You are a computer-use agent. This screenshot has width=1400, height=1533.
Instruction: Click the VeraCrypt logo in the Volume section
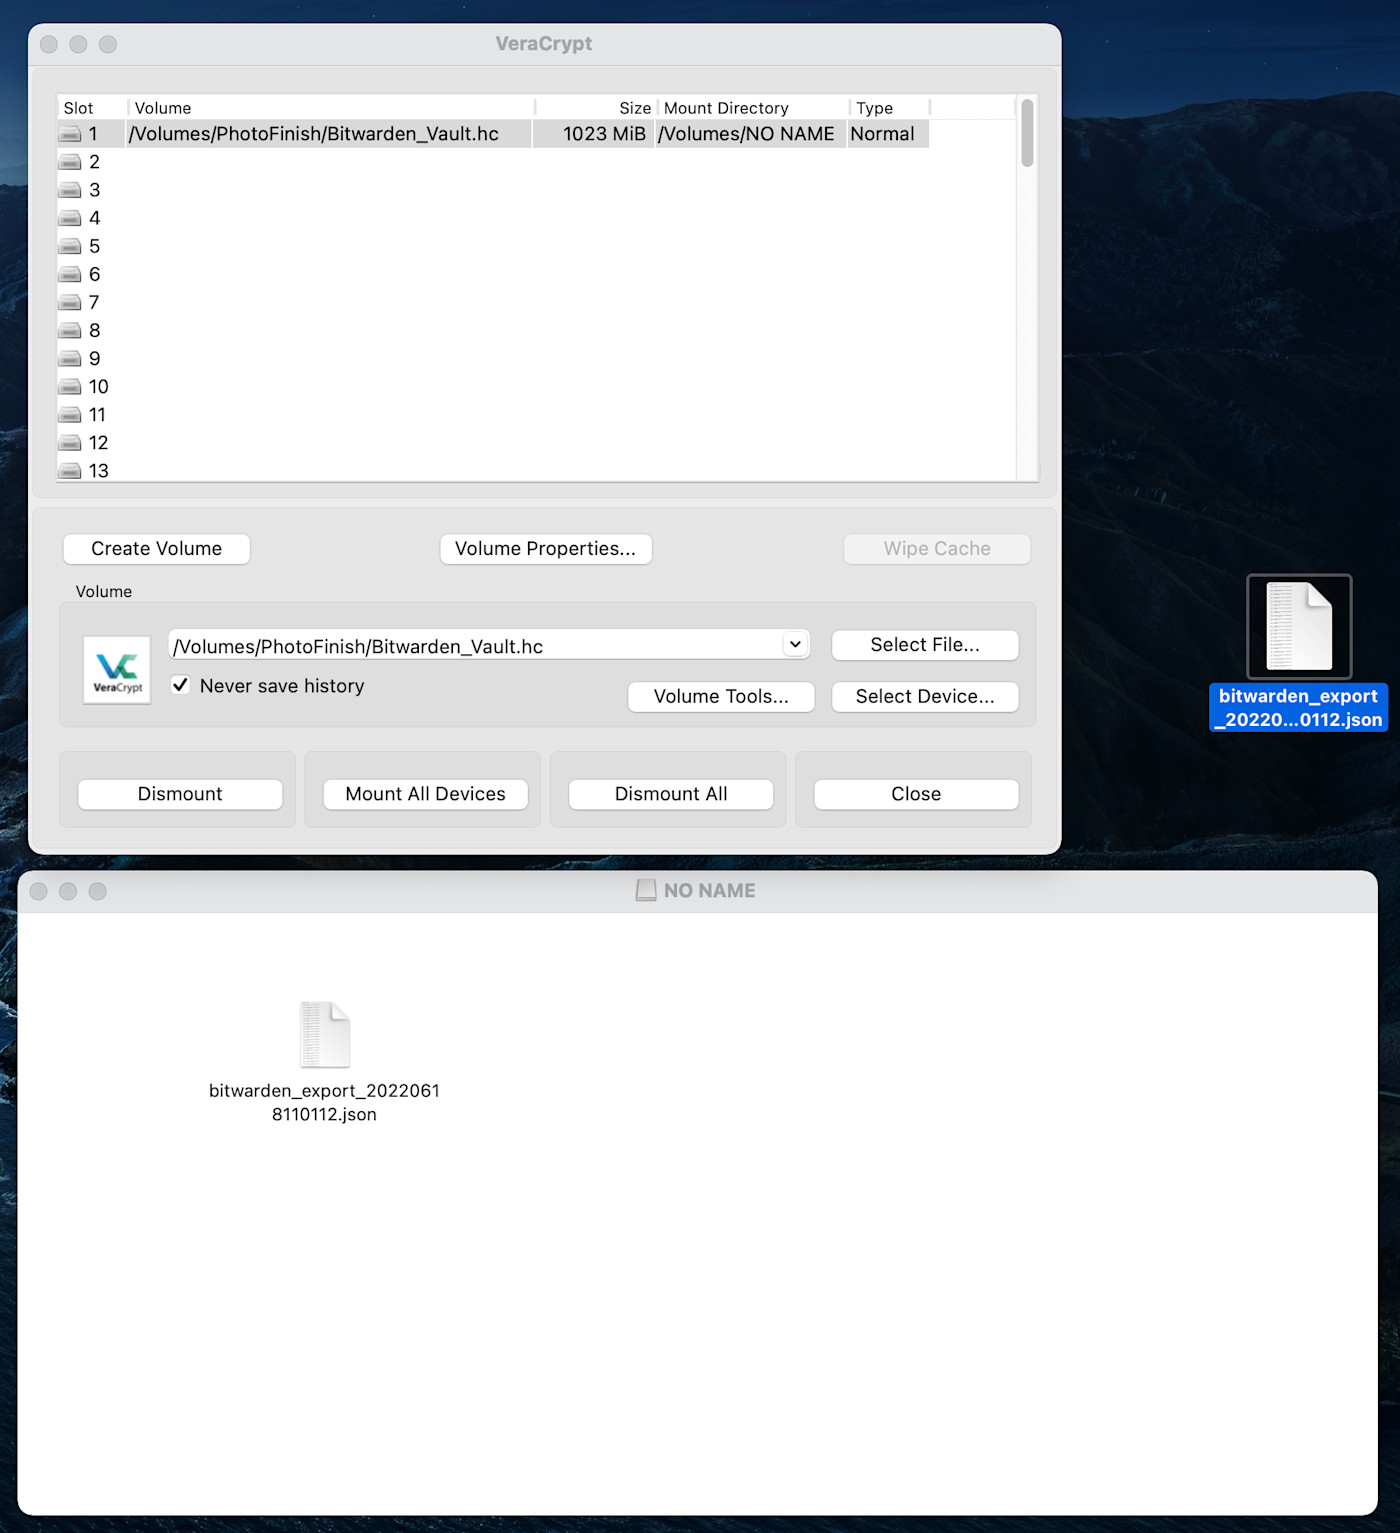(x=116, y=669)
